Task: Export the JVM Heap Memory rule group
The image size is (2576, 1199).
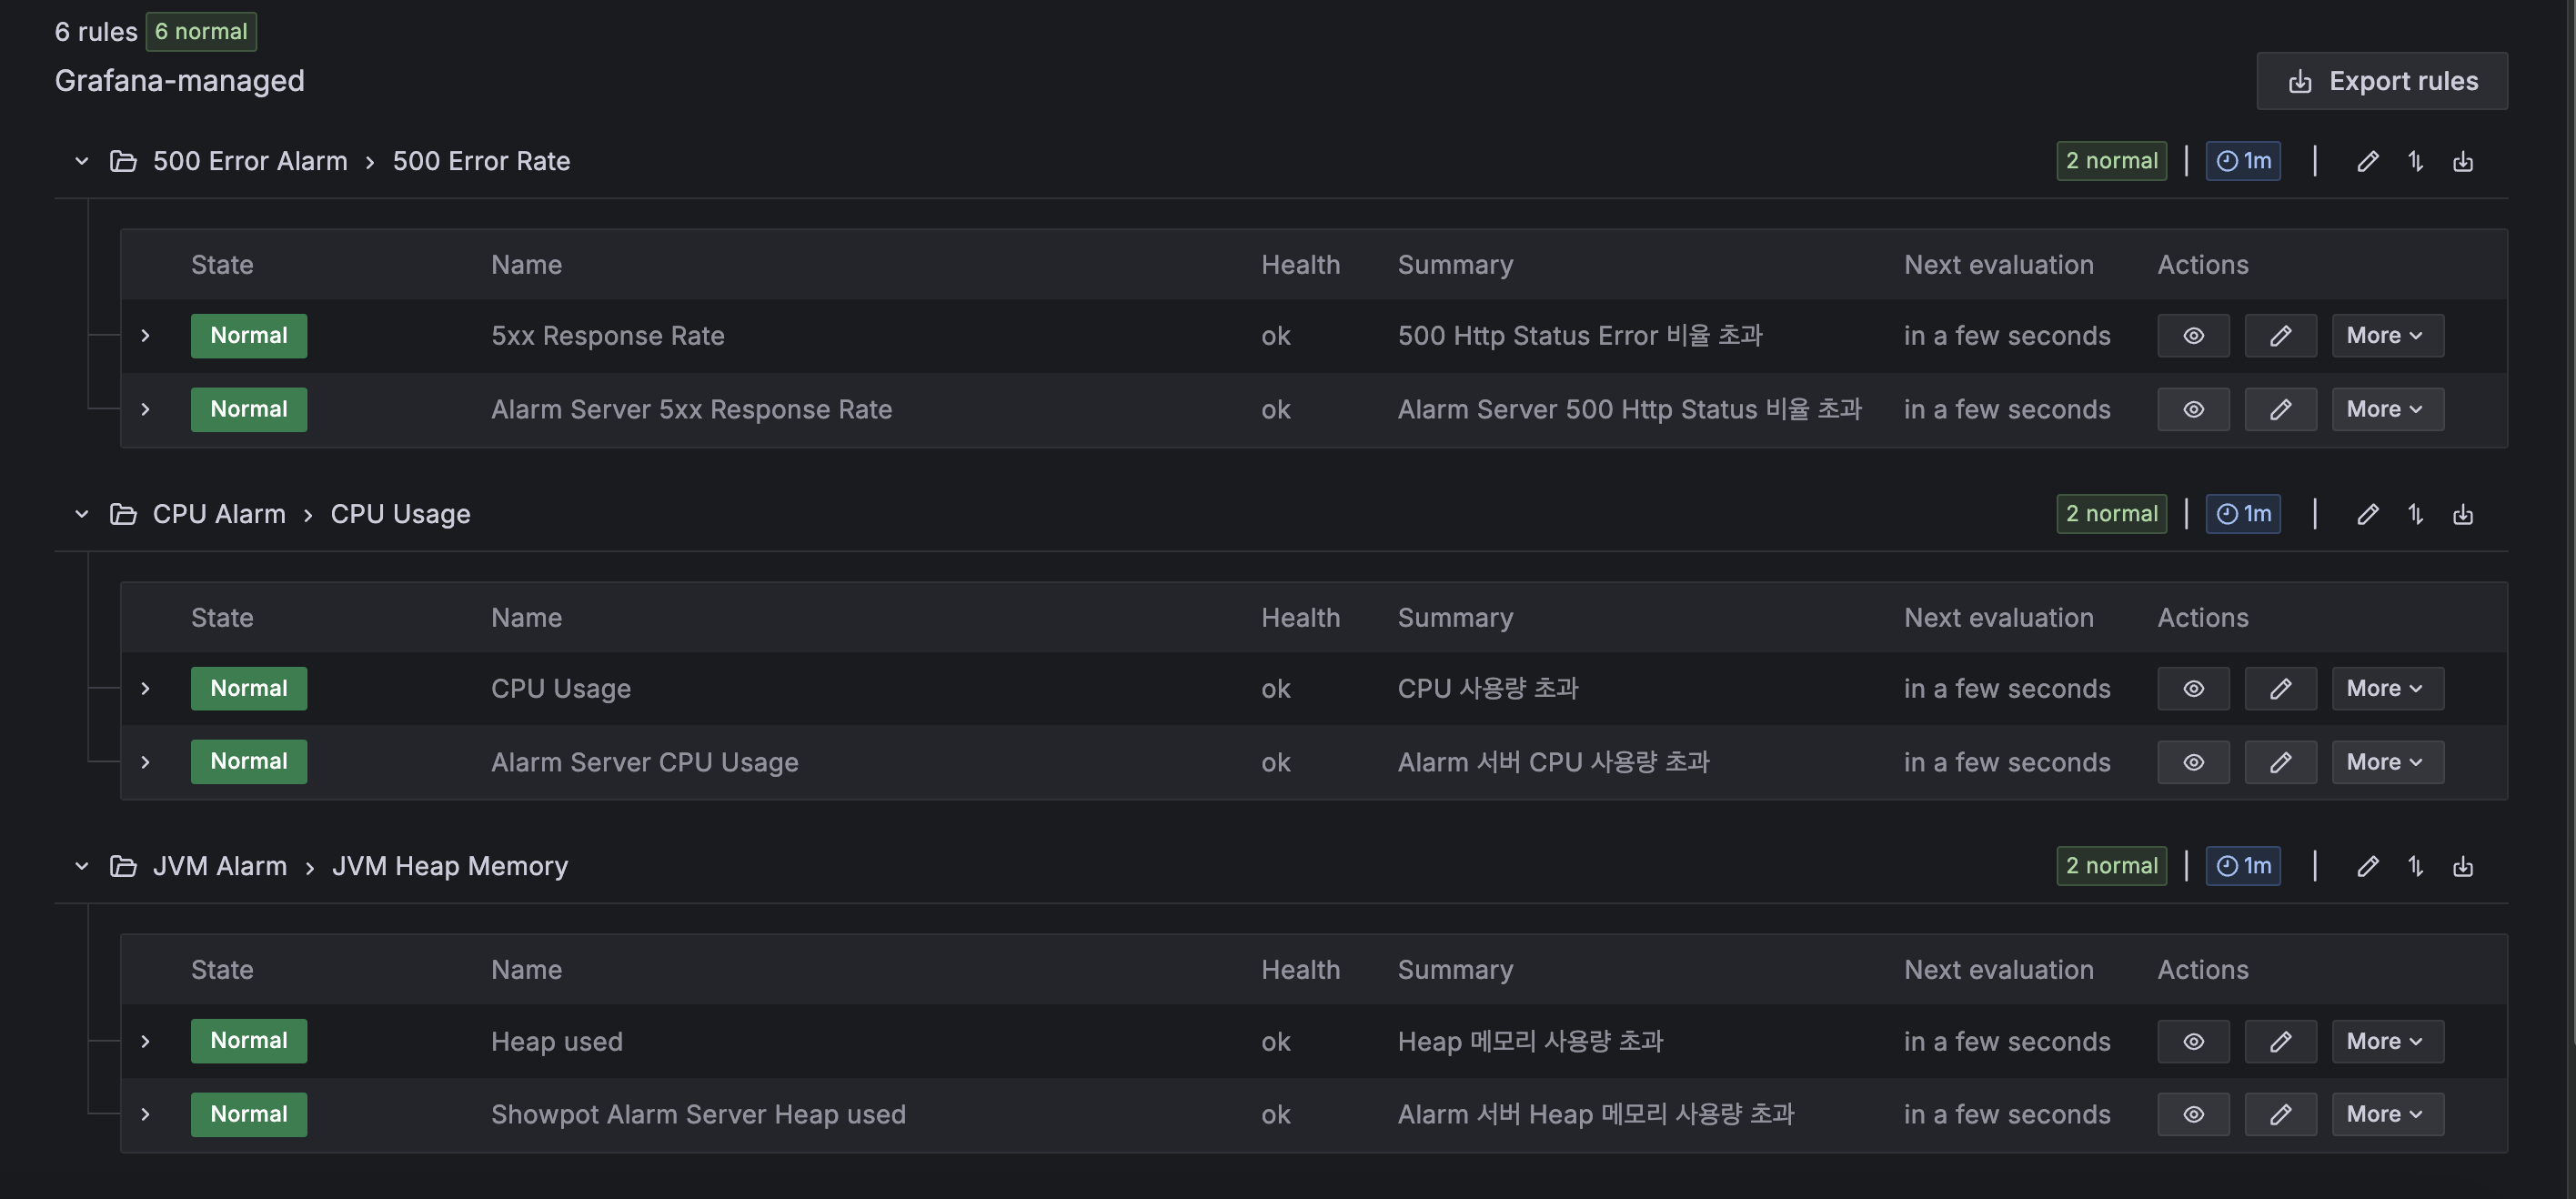Action: pos(2463,866)
